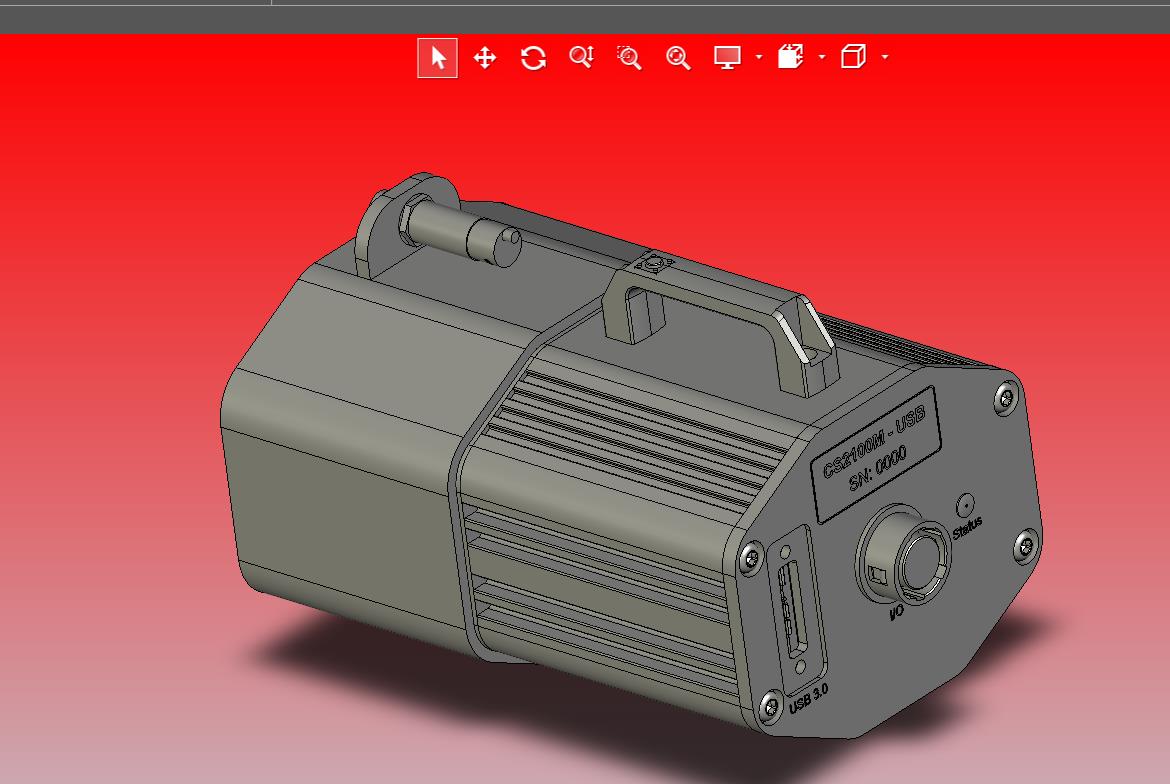Pick the Rotate view tool

(533, 57)
